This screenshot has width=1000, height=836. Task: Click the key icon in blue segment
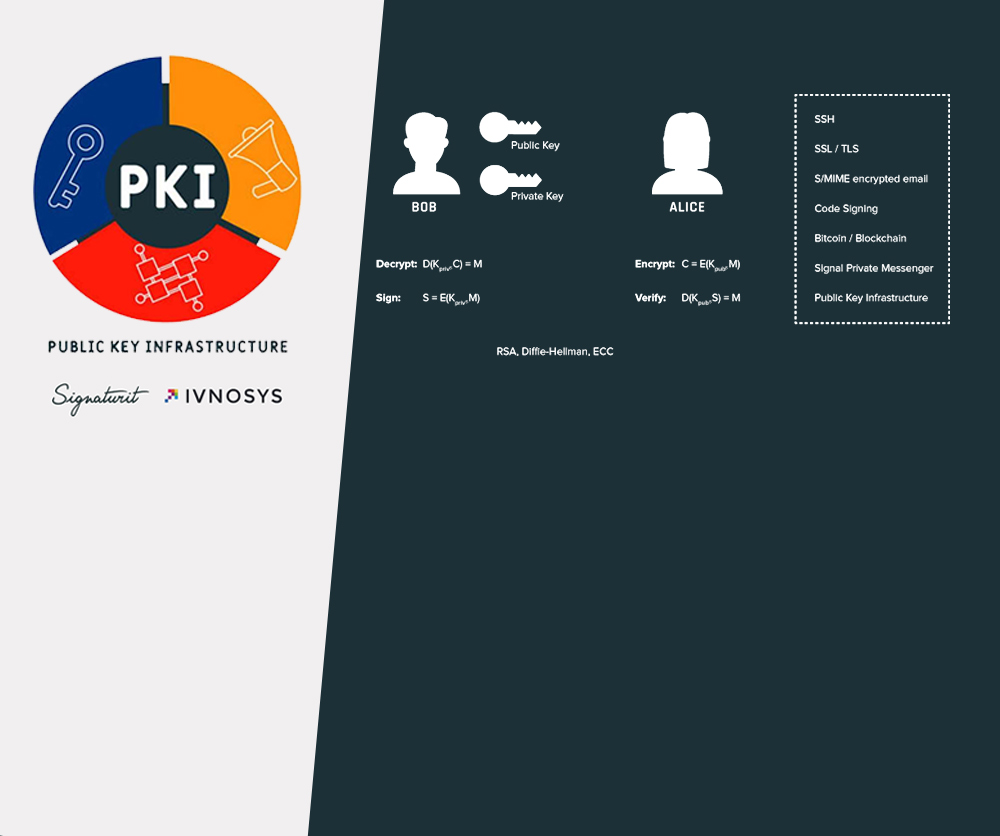pyautogui.click(x=76, y=165)
